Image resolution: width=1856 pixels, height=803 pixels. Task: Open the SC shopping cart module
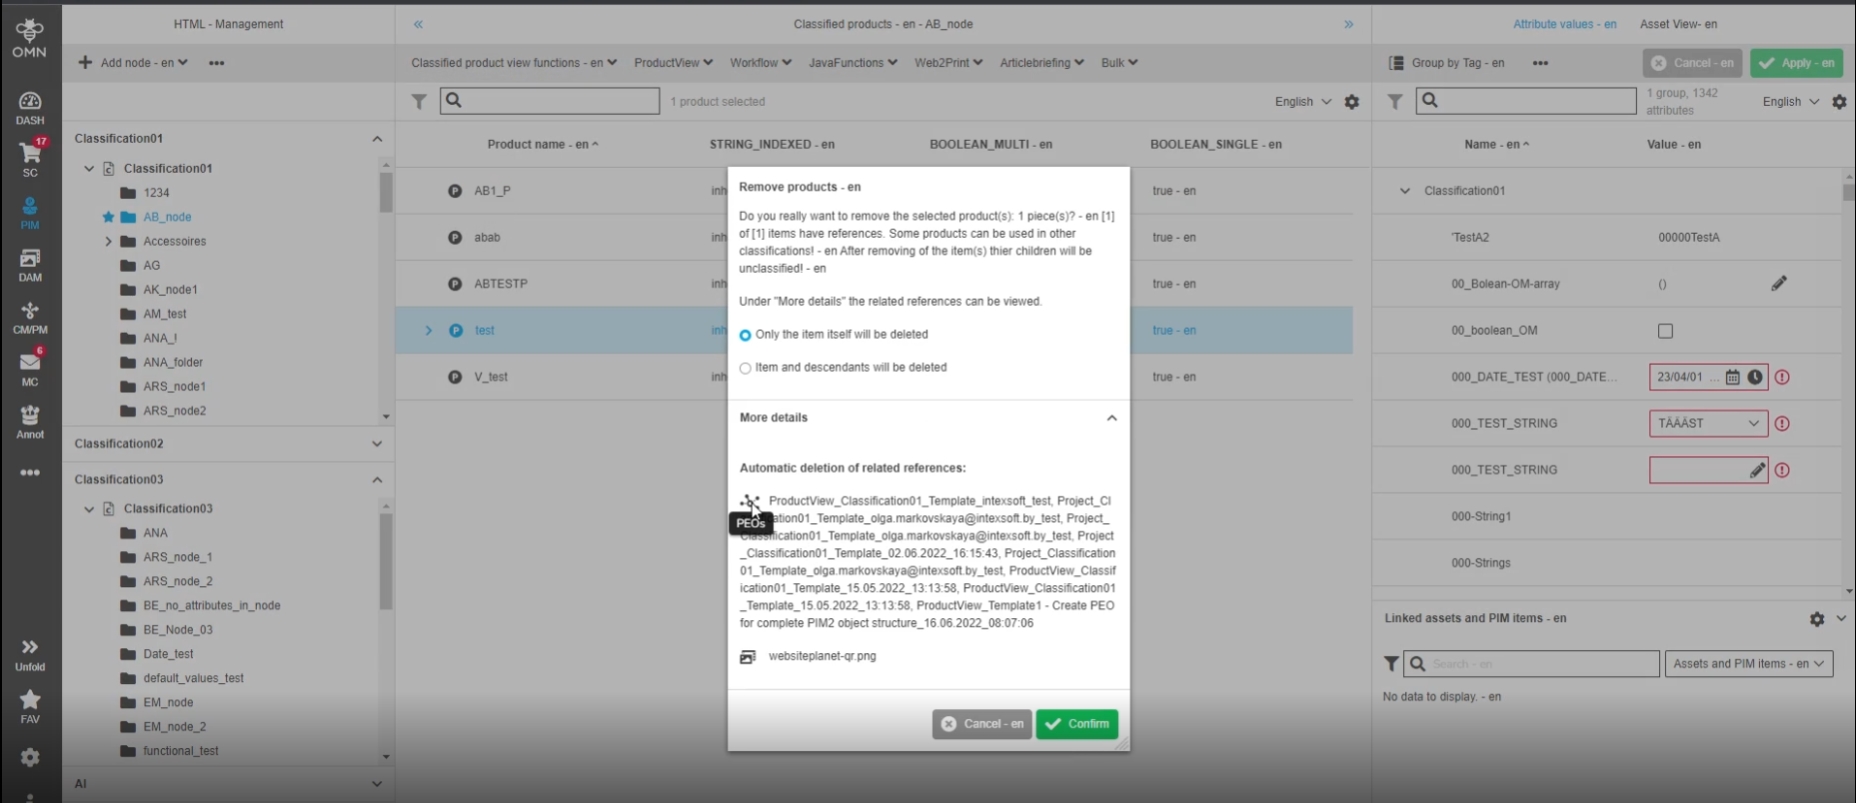(30, 159)
